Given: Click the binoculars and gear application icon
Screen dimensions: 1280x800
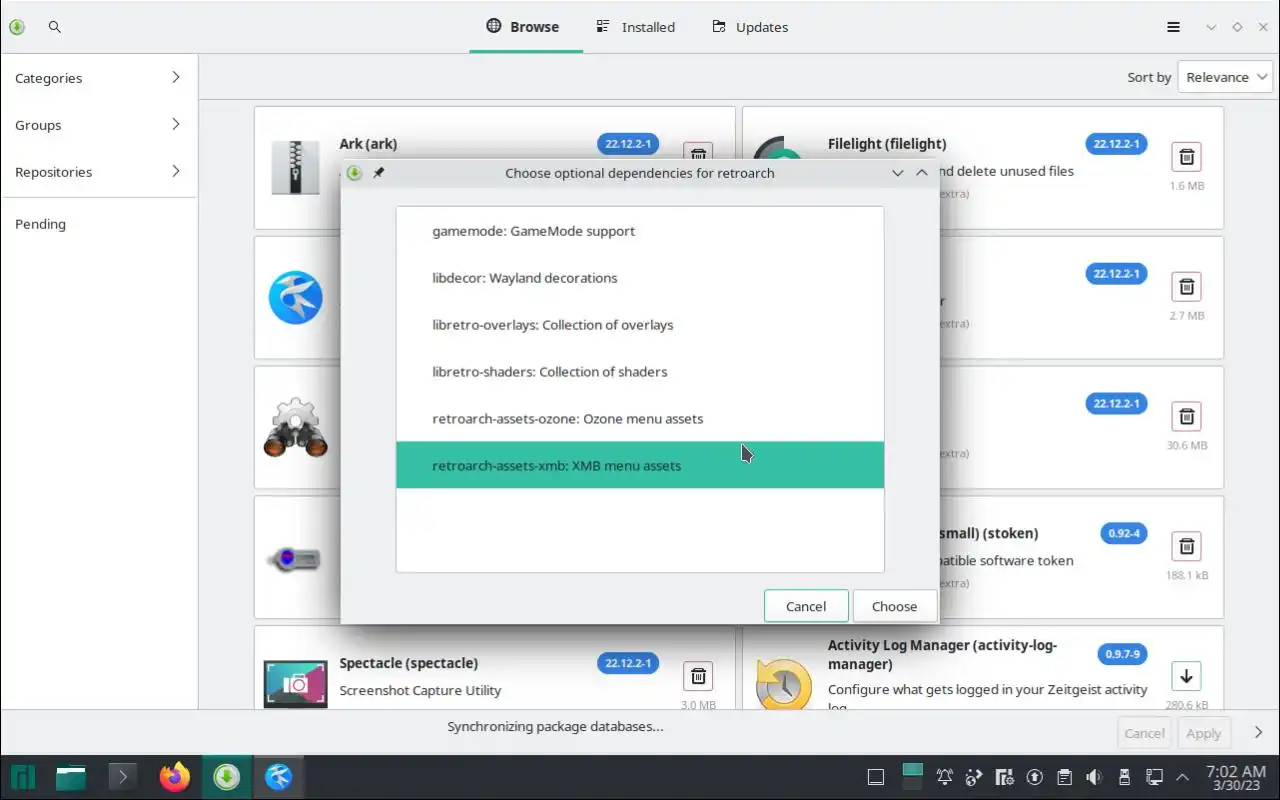Looking at the screenshot, I should coord(296,428).
